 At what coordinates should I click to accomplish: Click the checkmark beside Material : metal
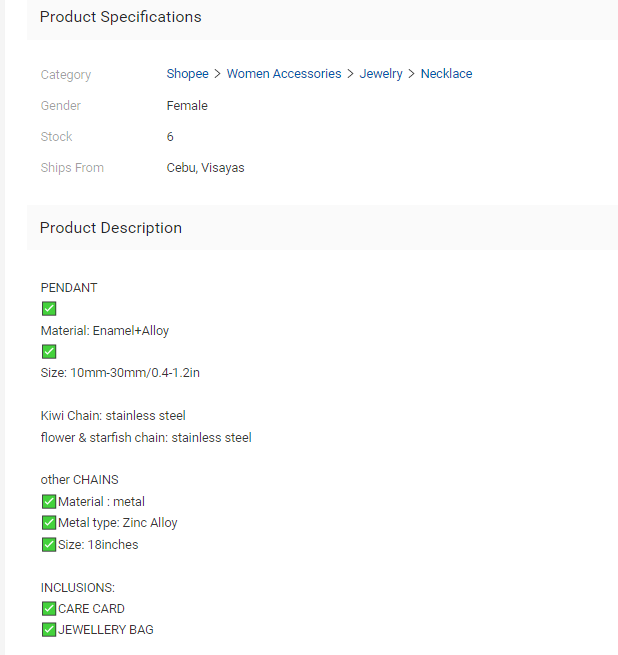point(49,502)
